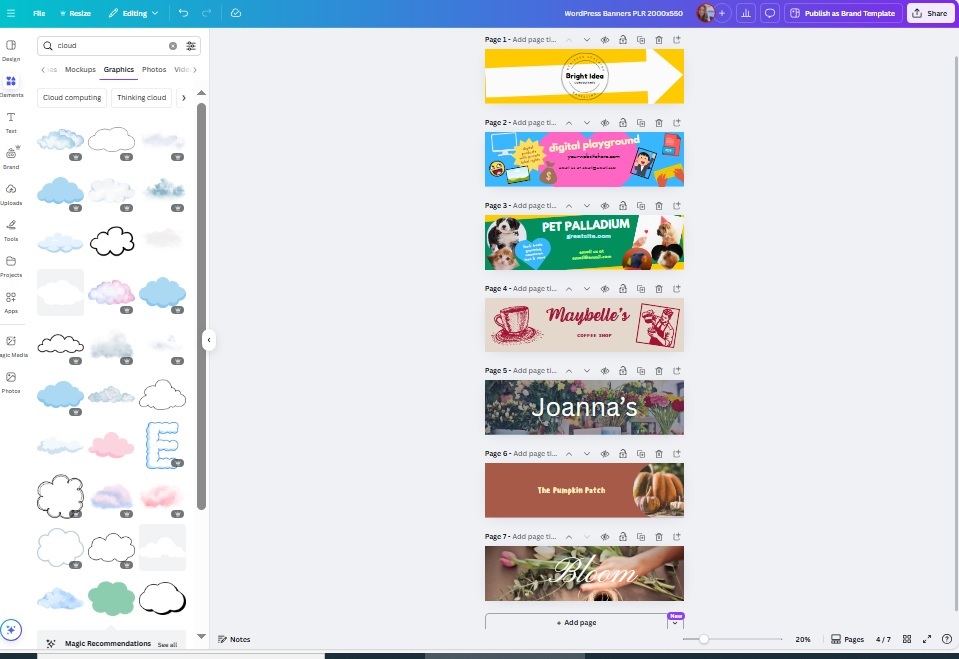
Task: Add a page after Page 6
Action: [x=676, y=453]
